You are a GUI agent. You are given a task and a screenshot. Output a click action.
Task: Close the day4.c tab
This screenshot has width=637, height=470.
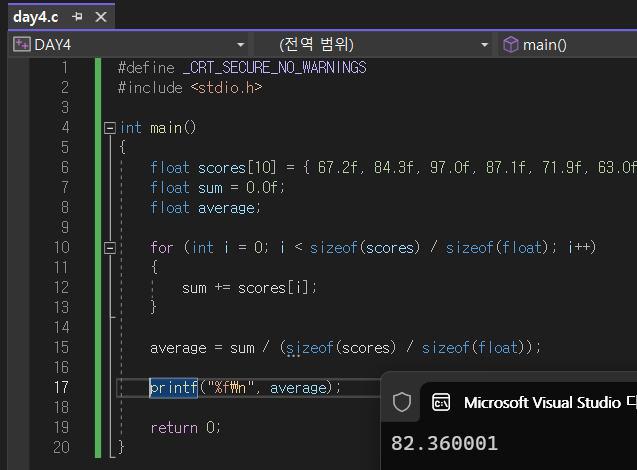click(x=101, y=17)
